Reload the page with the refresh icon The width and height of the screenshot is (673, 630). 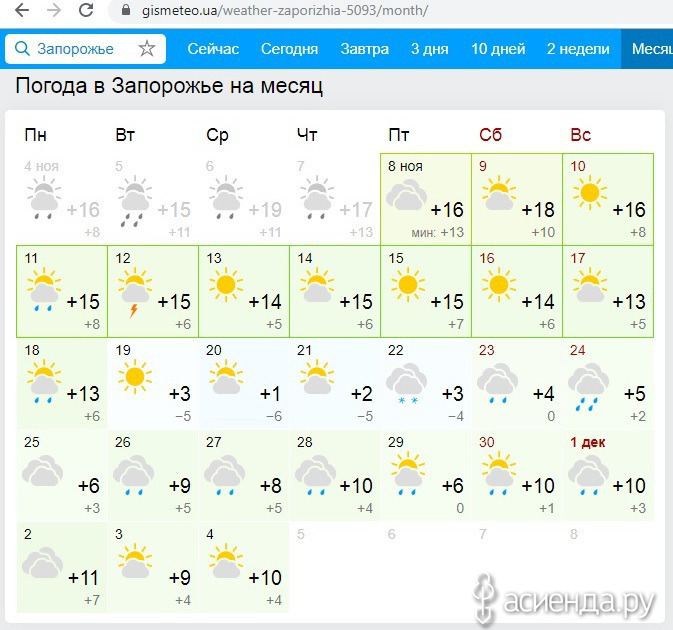click(86, 10)
